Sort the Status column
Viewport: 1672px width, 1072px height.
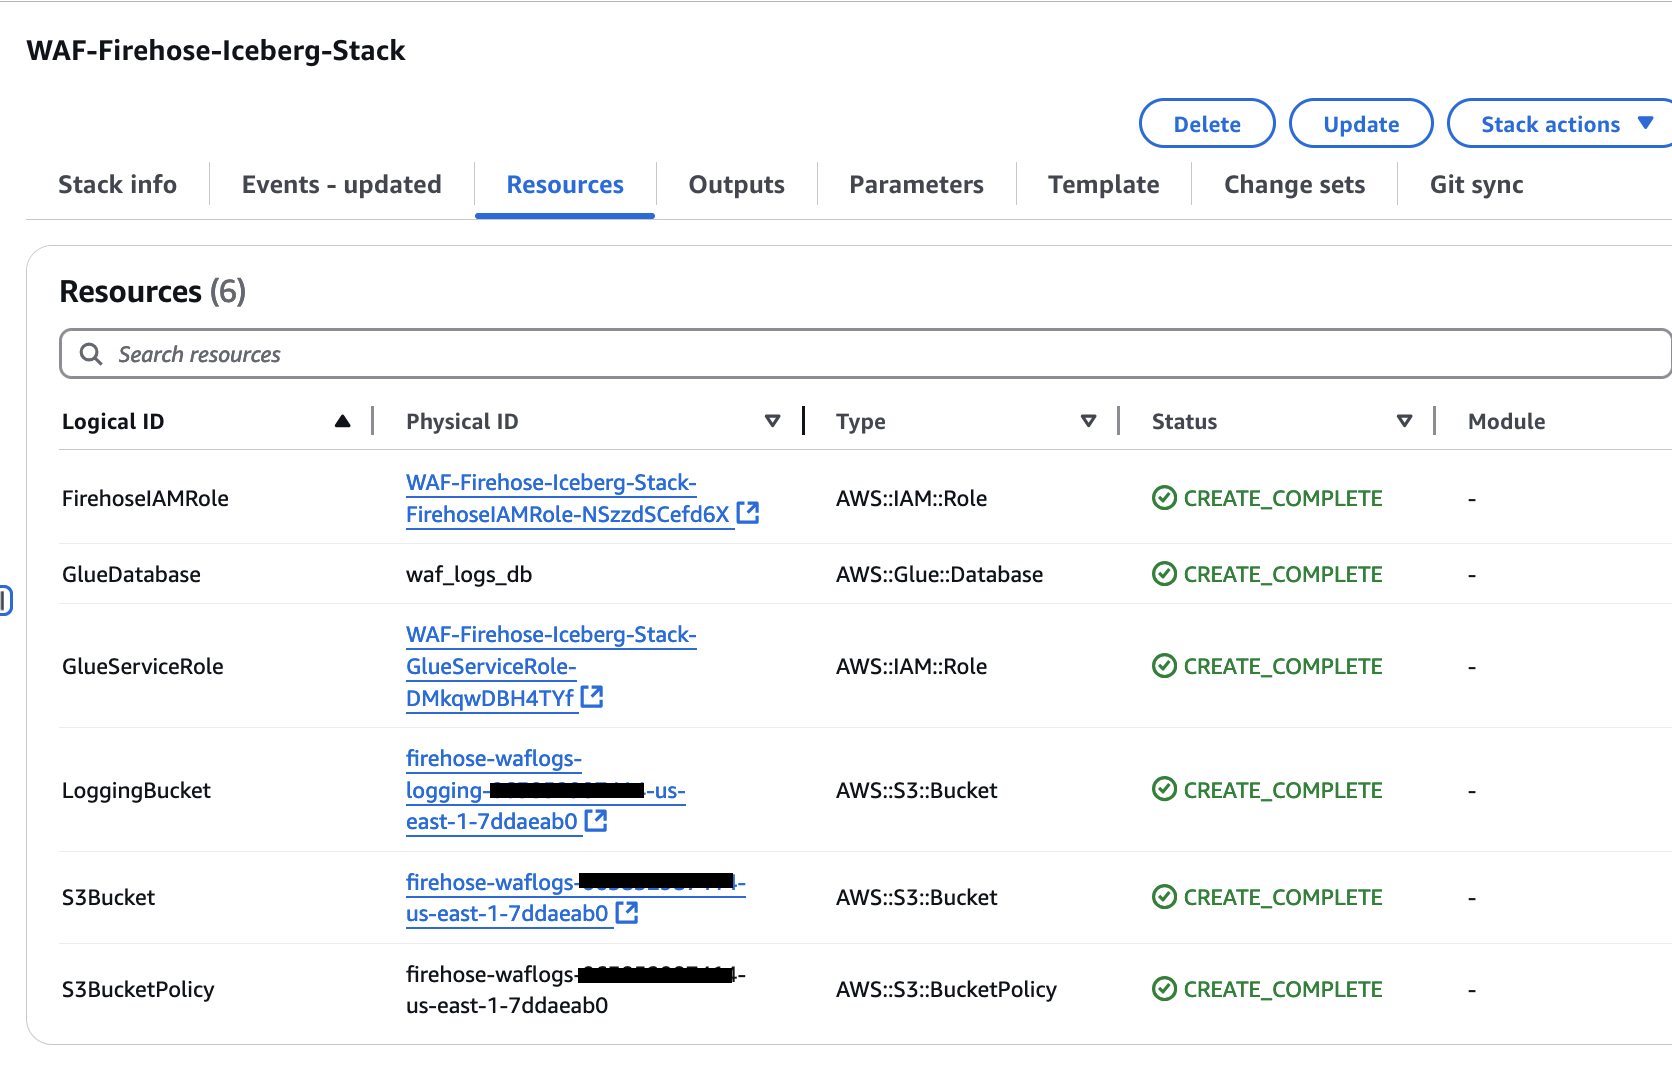(1404, 421)
